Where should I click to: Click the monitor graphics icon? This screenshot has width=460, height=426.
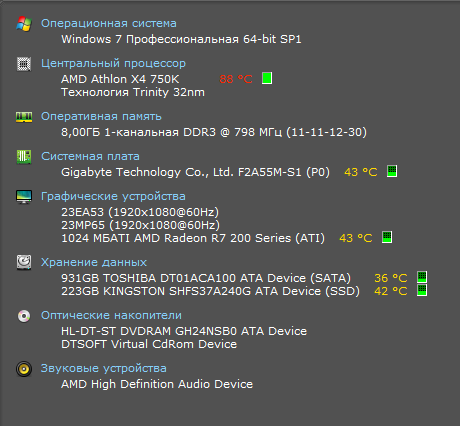(24, 197)
